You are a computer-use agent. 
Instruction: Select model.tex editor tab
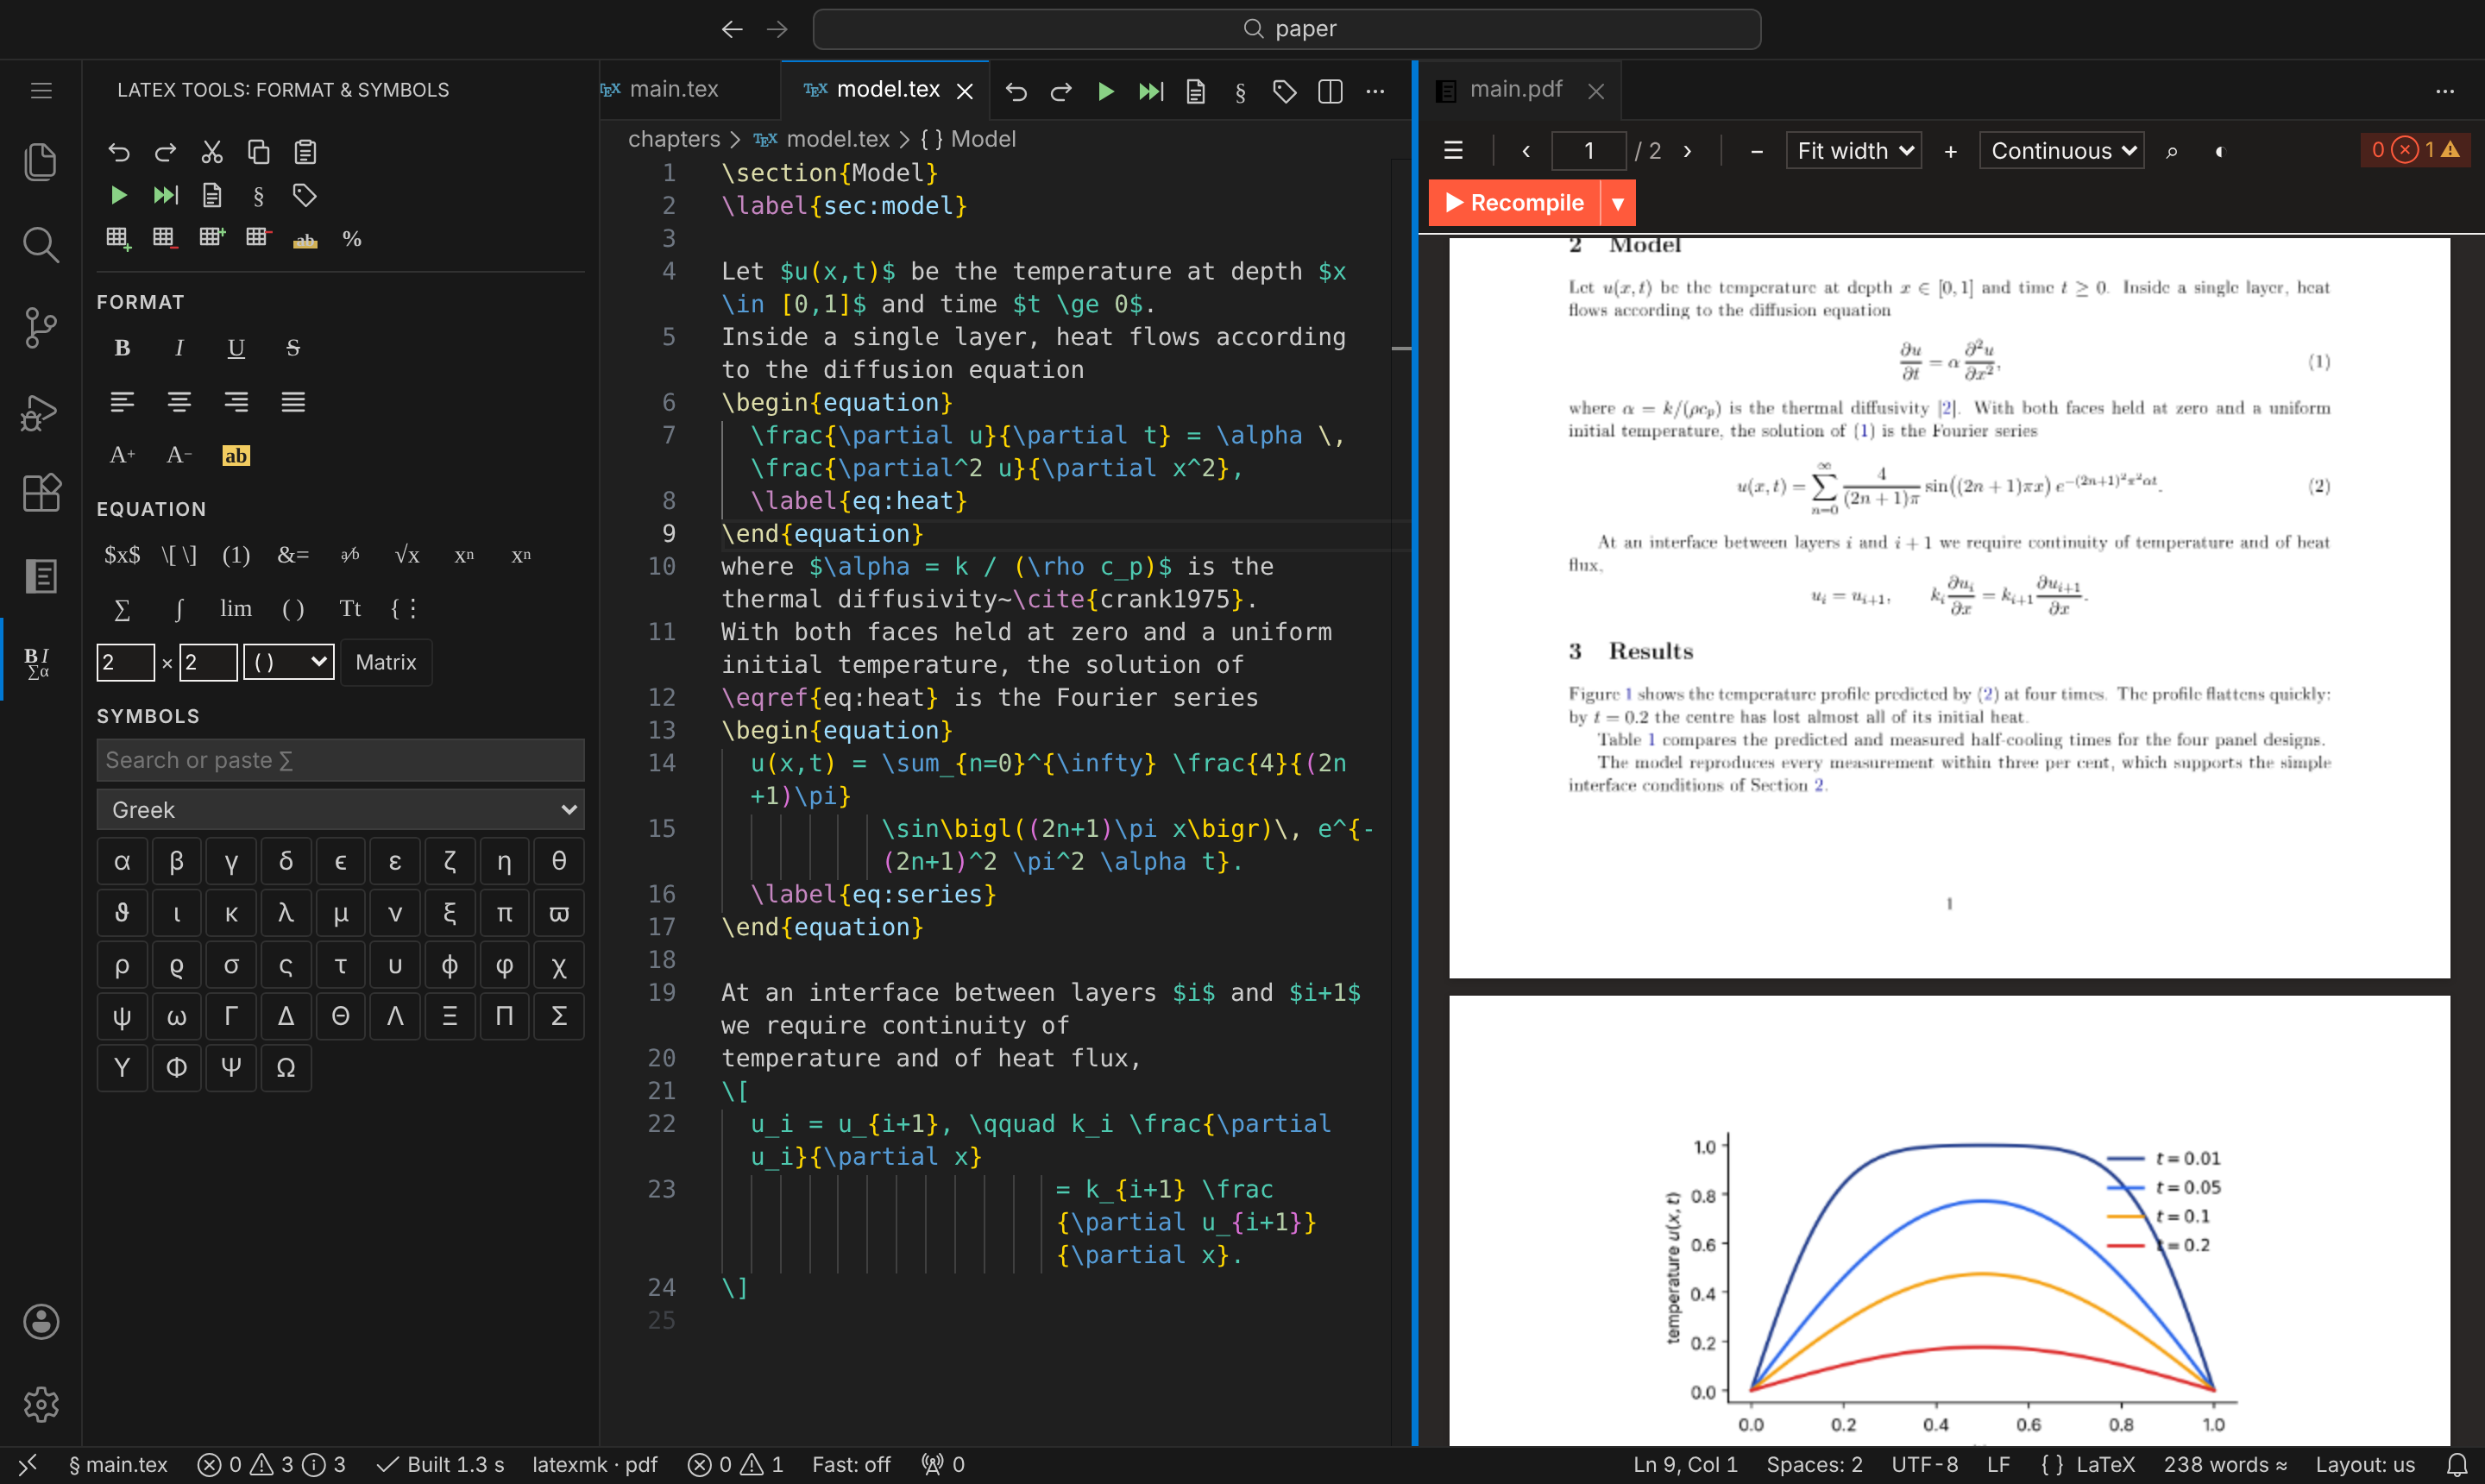[x=887, y=89]
